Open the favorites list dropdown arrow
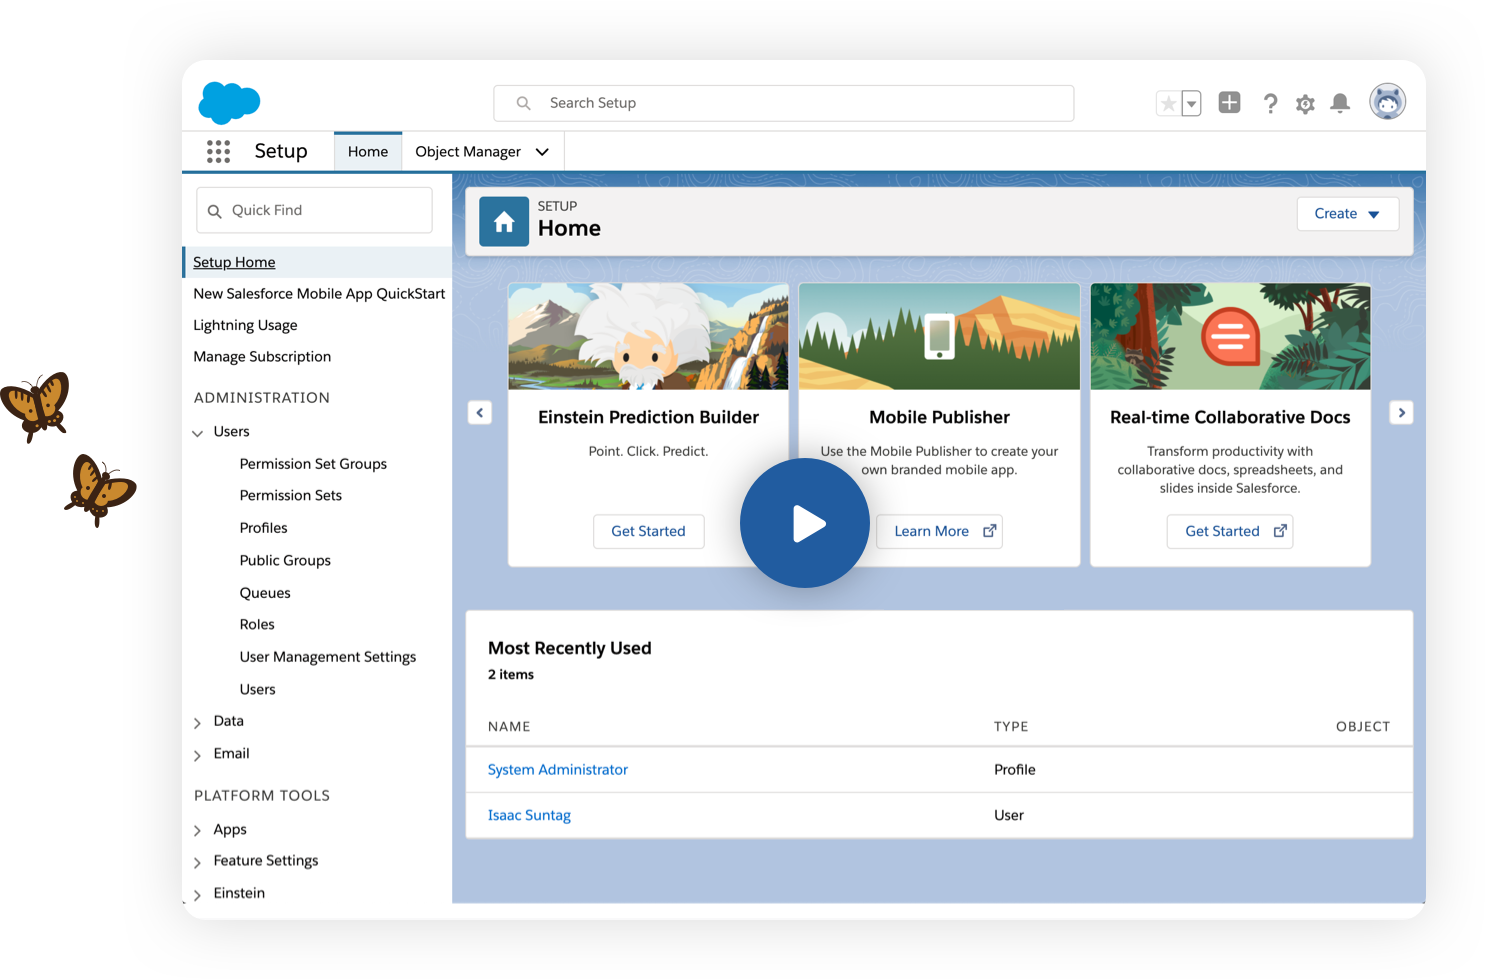Viewport: 1486px width, 980px height. (x=1191, y=104)
